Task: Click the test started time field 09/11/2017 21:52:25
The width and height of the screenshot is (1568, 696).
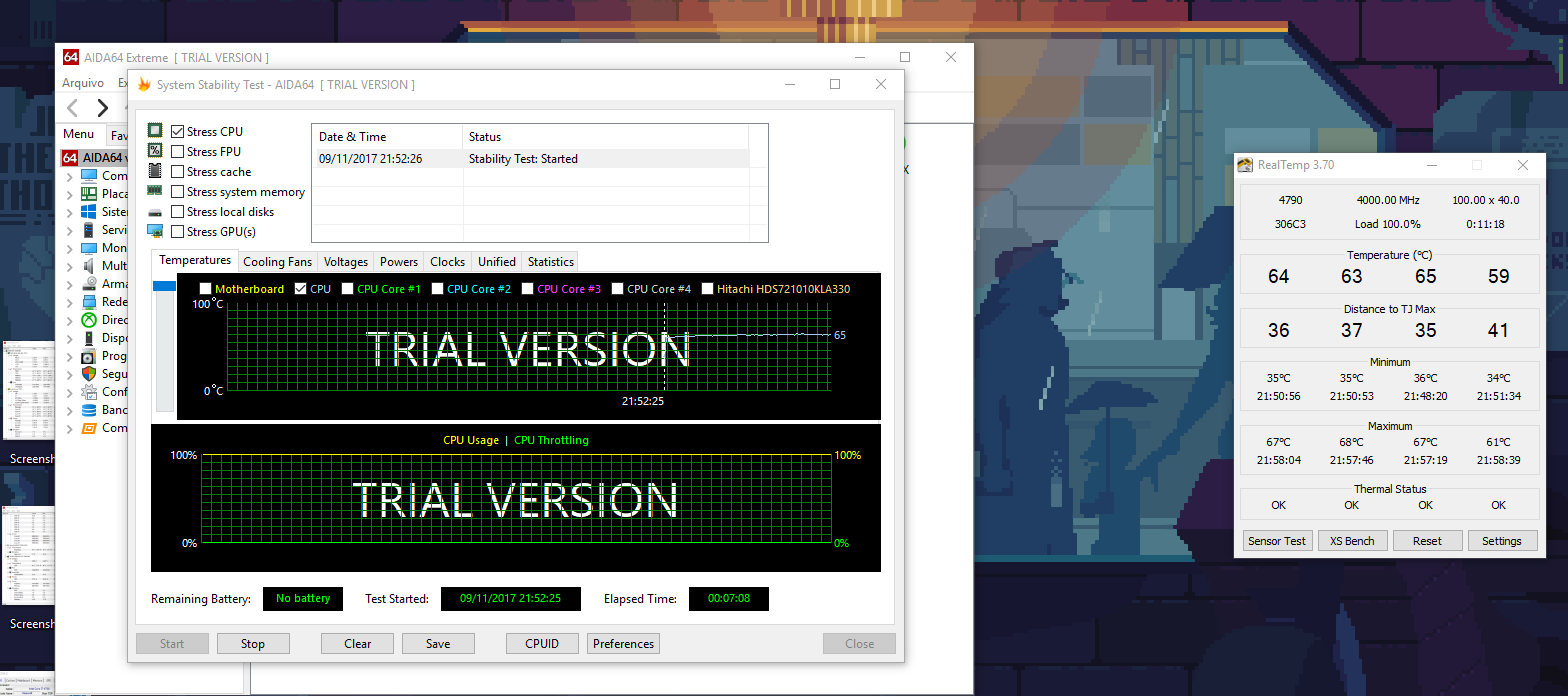Action: tap(510, 599)
